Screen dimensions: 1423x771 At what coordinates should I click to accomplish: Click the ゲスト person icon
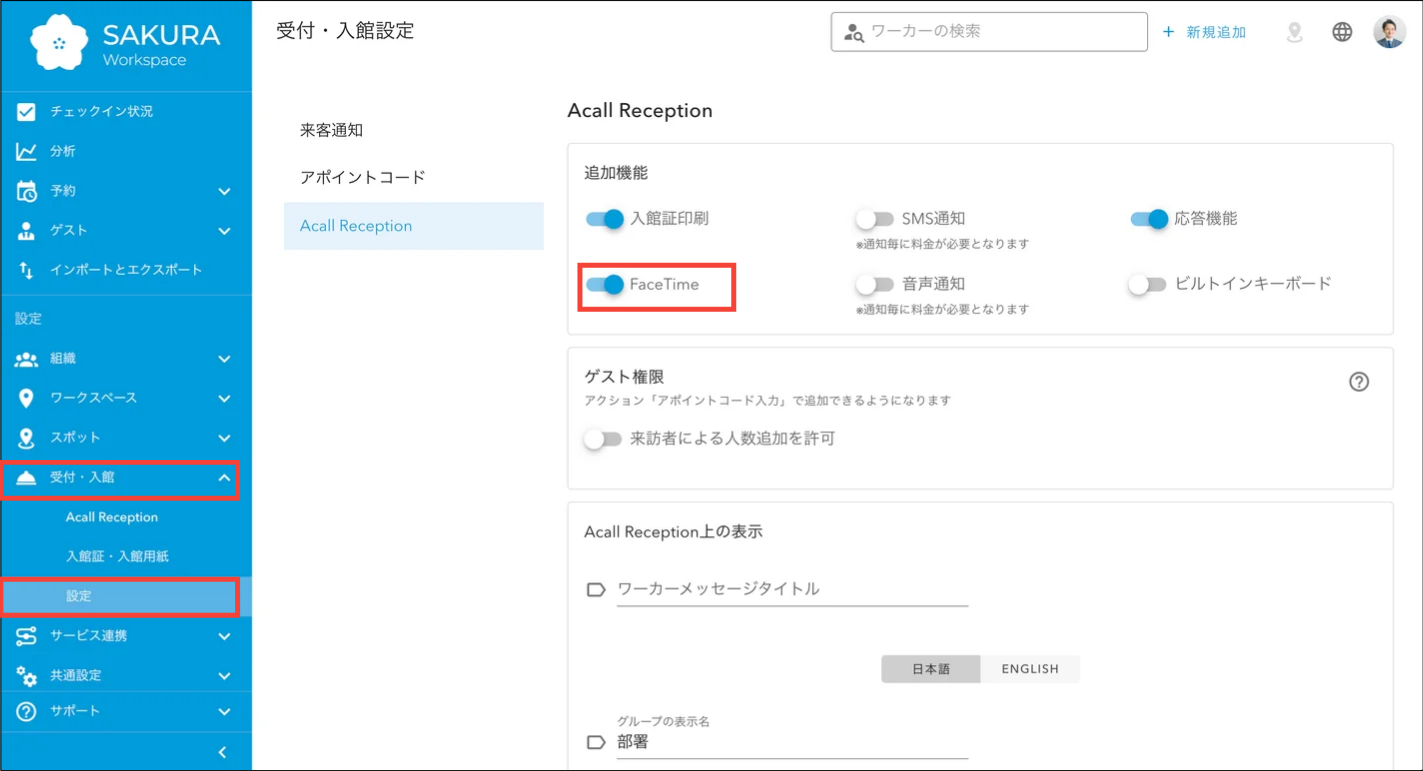click(26, 230)
